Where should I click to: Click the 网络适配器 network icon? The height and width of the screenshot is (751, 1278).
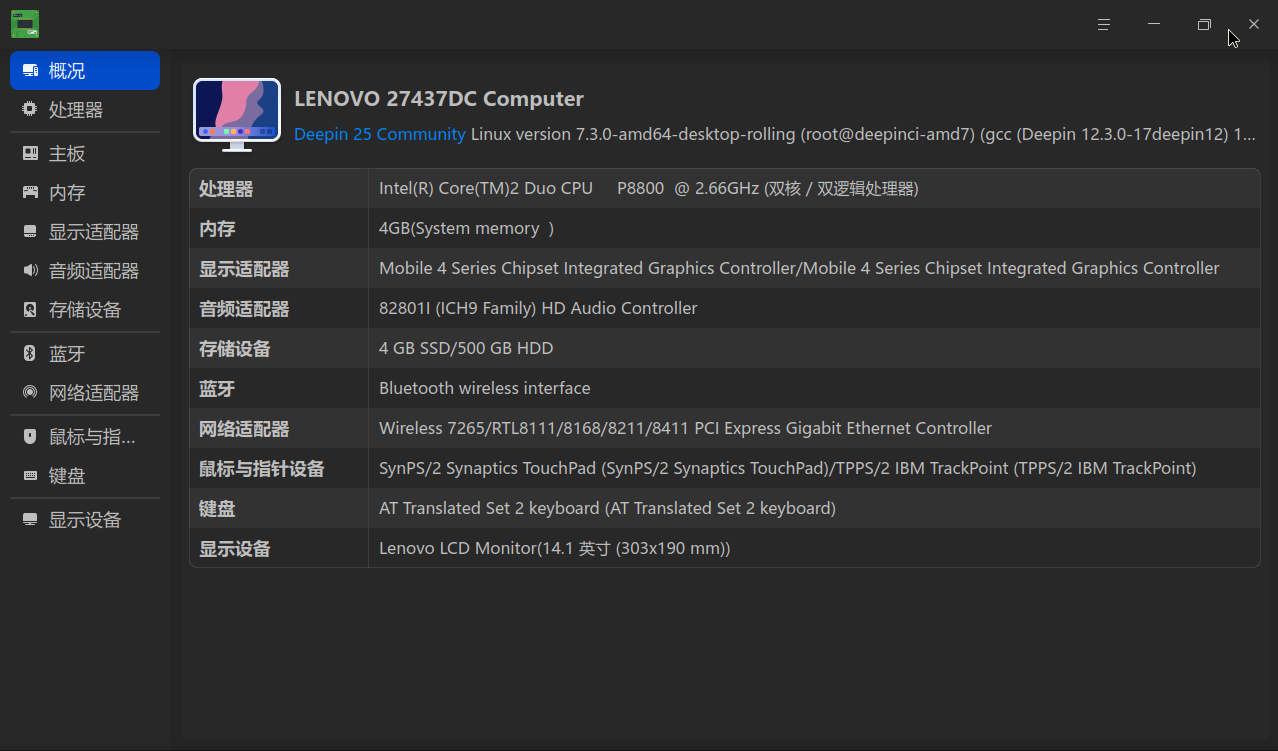pyautogui.click(x=30, y=393)
